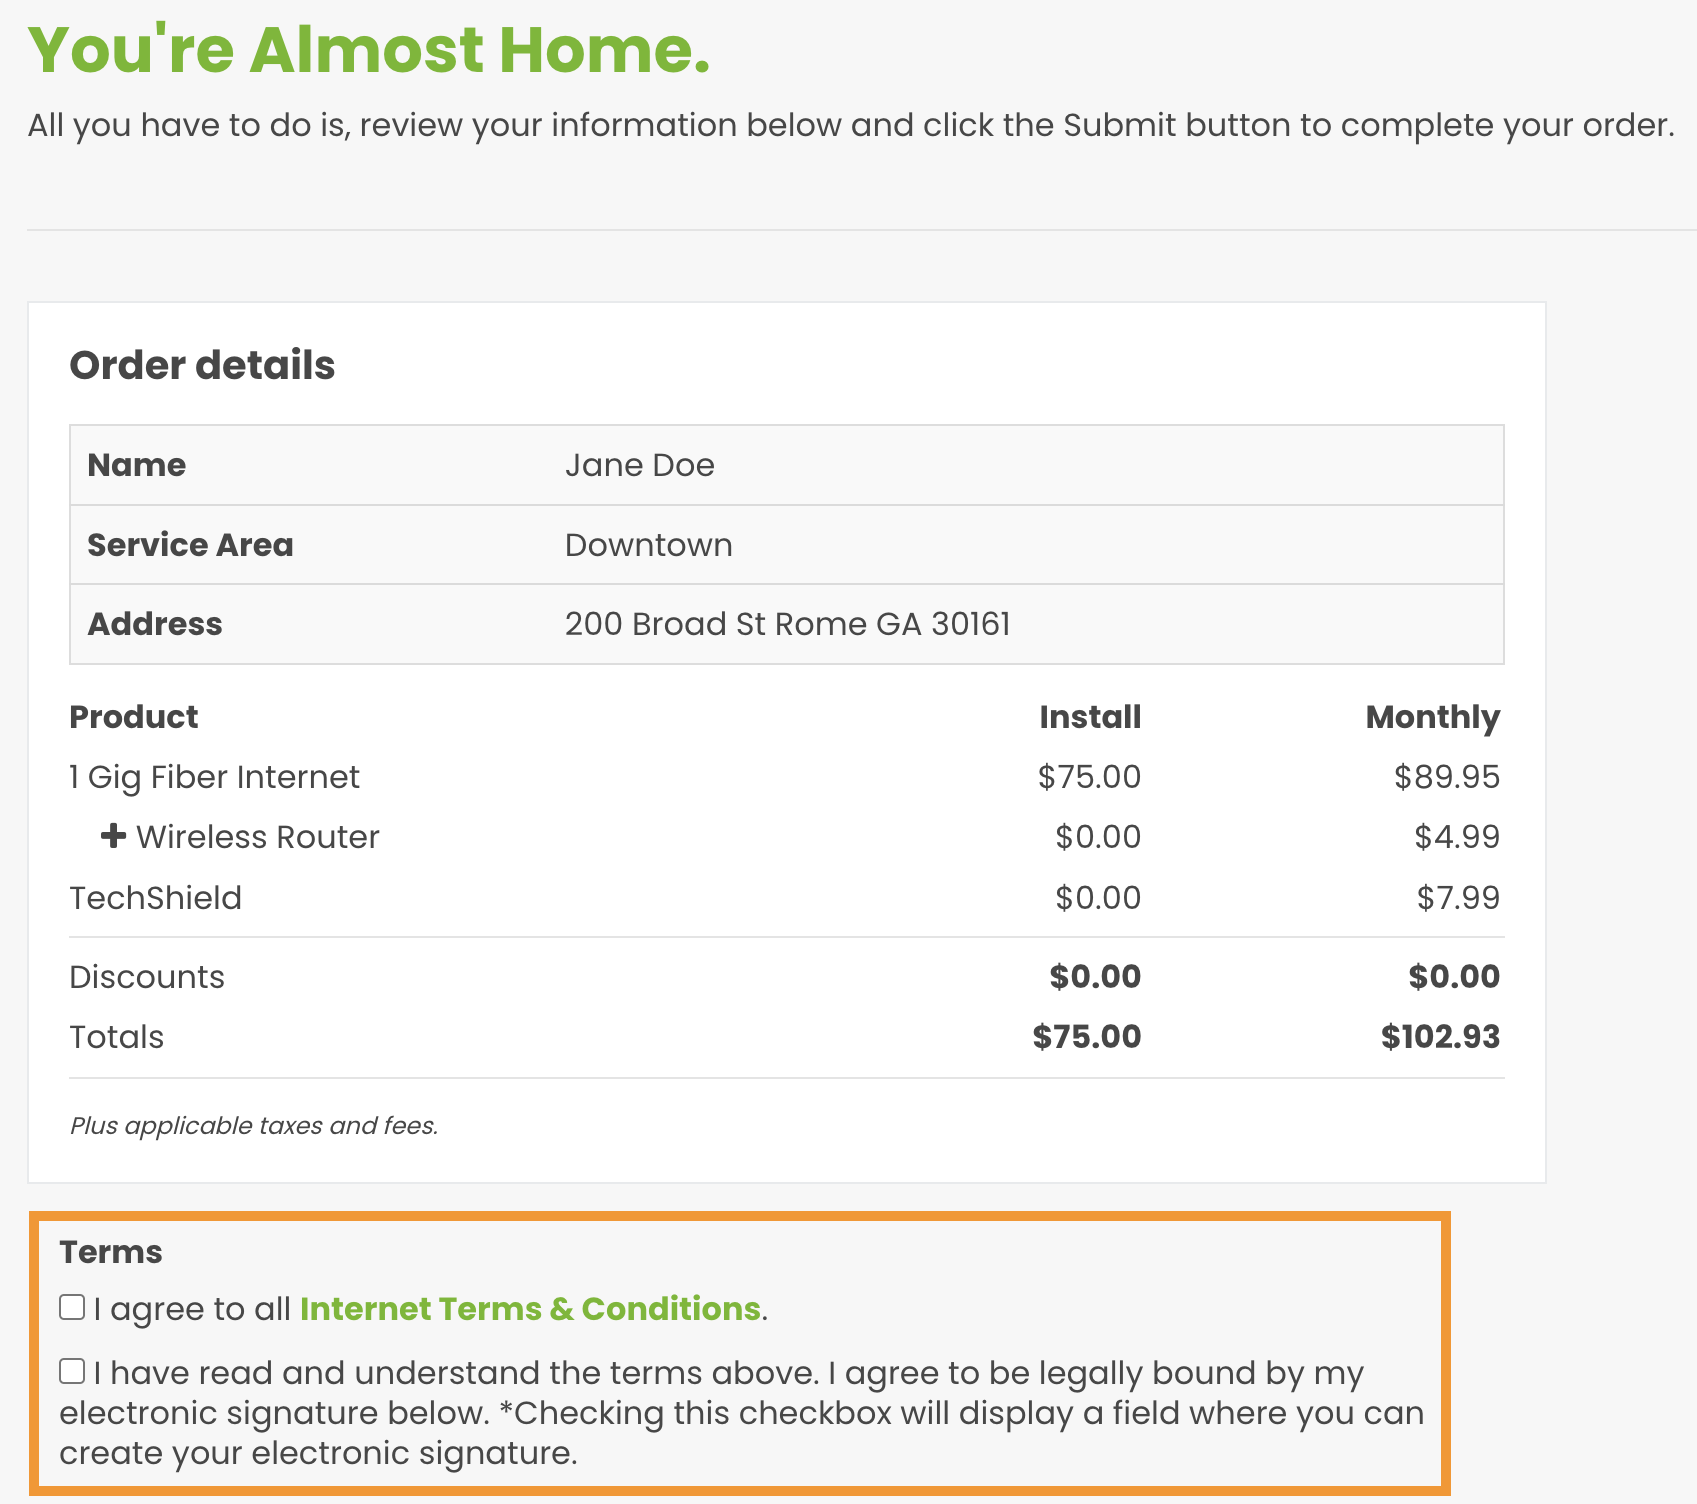Viewport: 1697px width, 1504px height.
Task: Click the Product column header
Action: (134, 717)
